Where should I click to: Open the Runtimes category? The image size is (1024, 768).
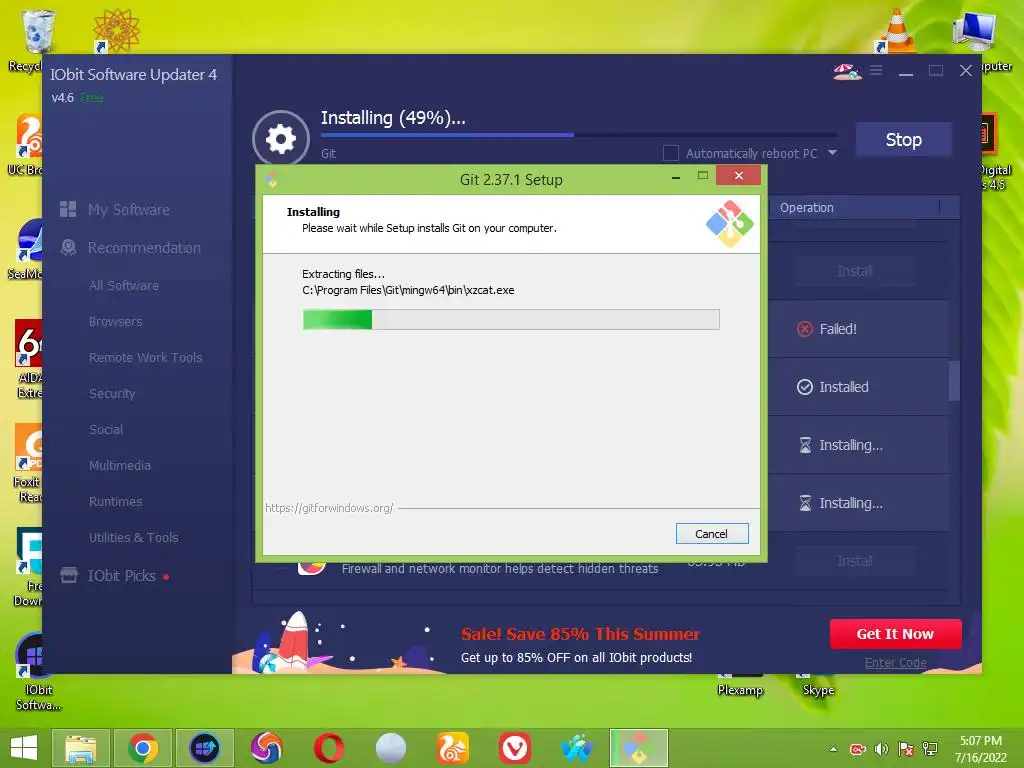(x=115, y=501)
